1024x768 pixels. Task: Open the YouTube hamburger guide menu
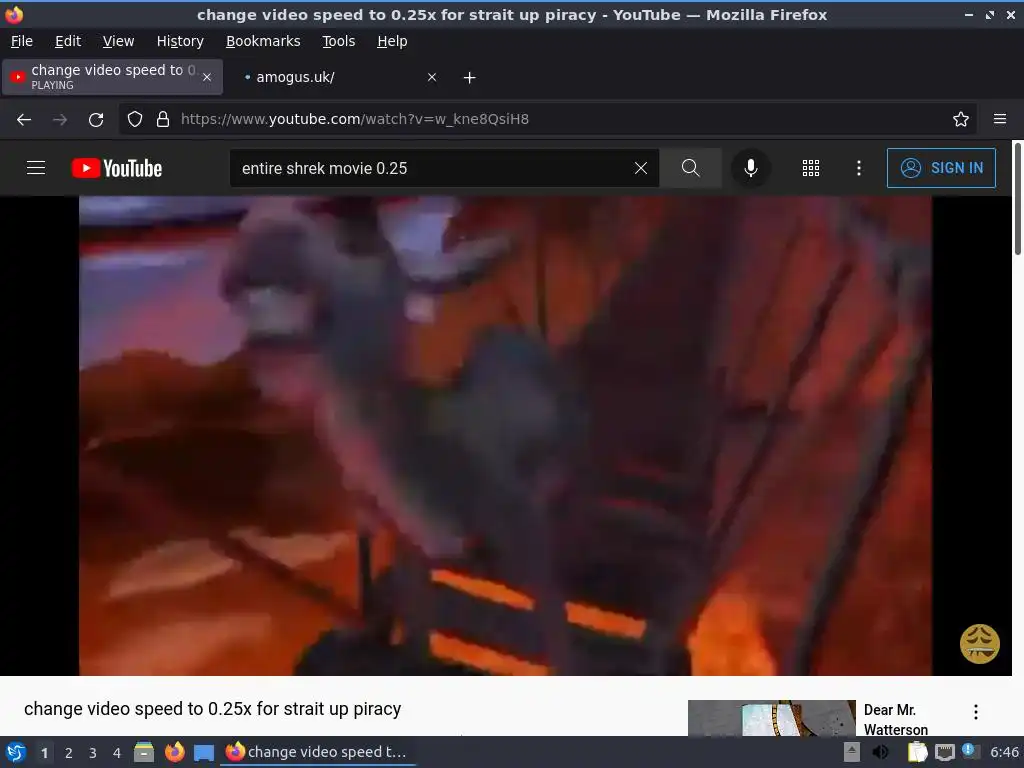point(36,168)
